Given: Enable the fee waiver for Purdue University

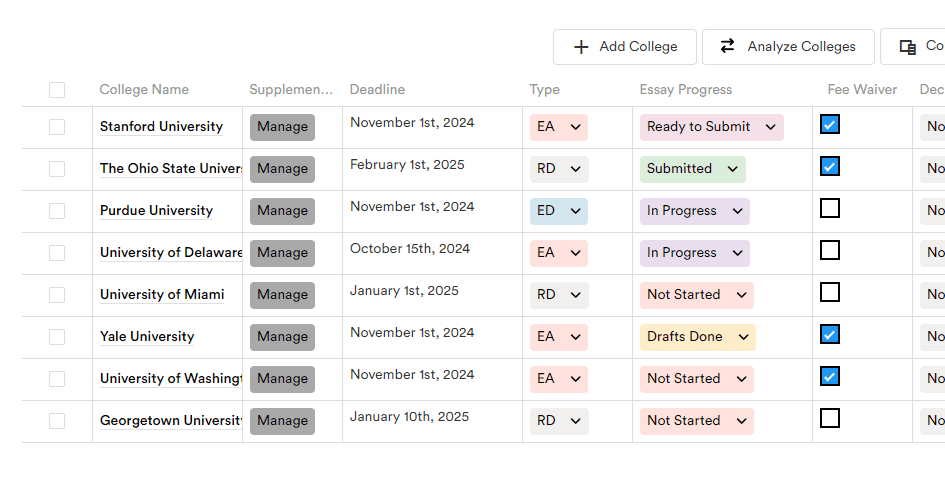Looking at the screenshot, I should tap(830, 208).
